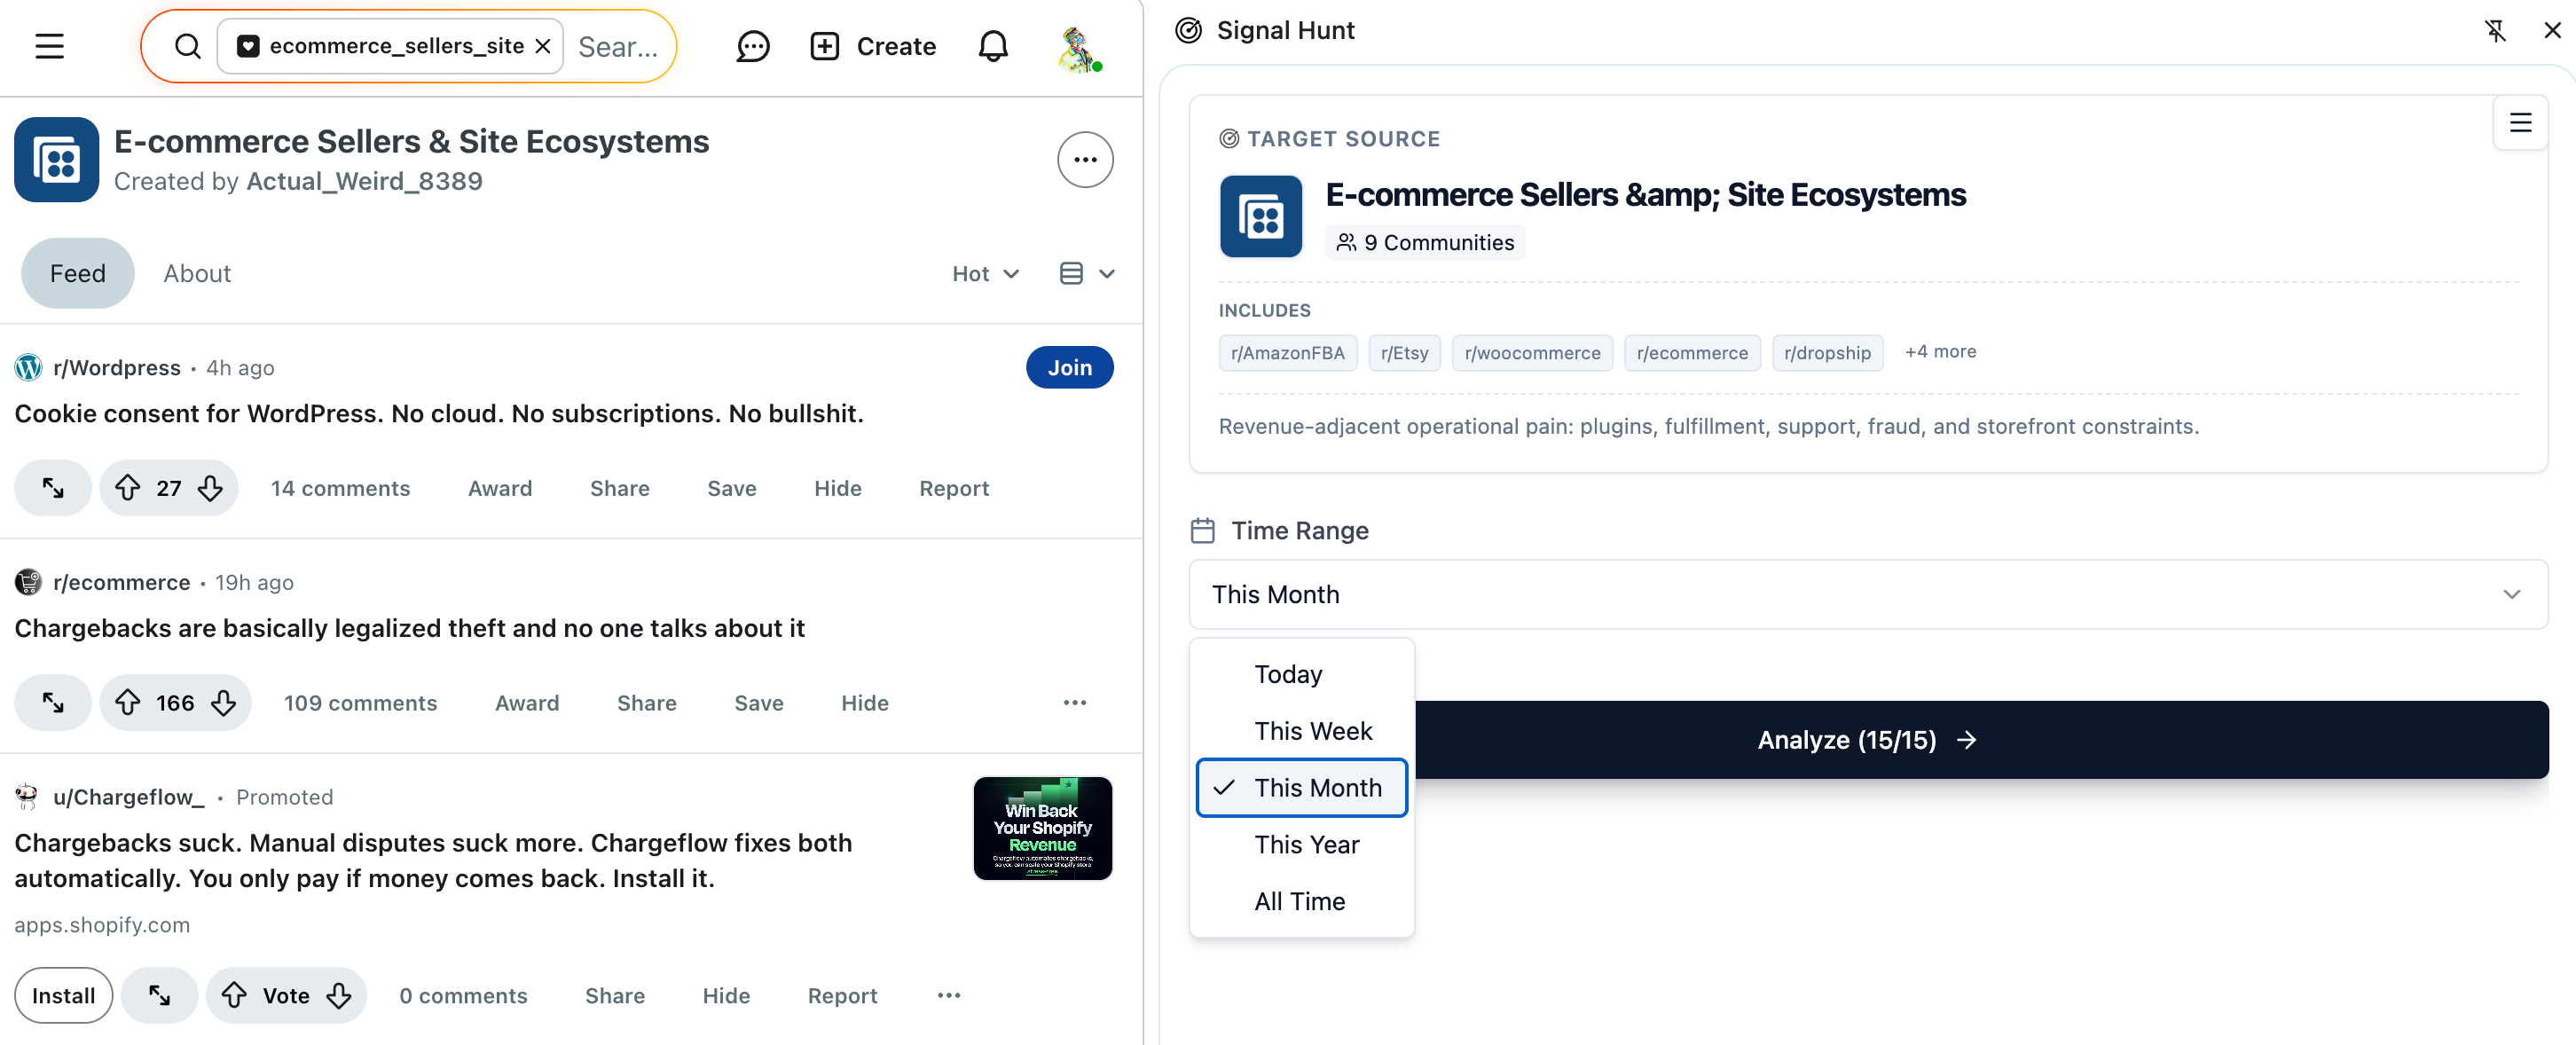The height and width of the screenshot is (1045, 2576).
Task: Downvote the Chargebacks legalized theft post
Action: pos(224,703)
